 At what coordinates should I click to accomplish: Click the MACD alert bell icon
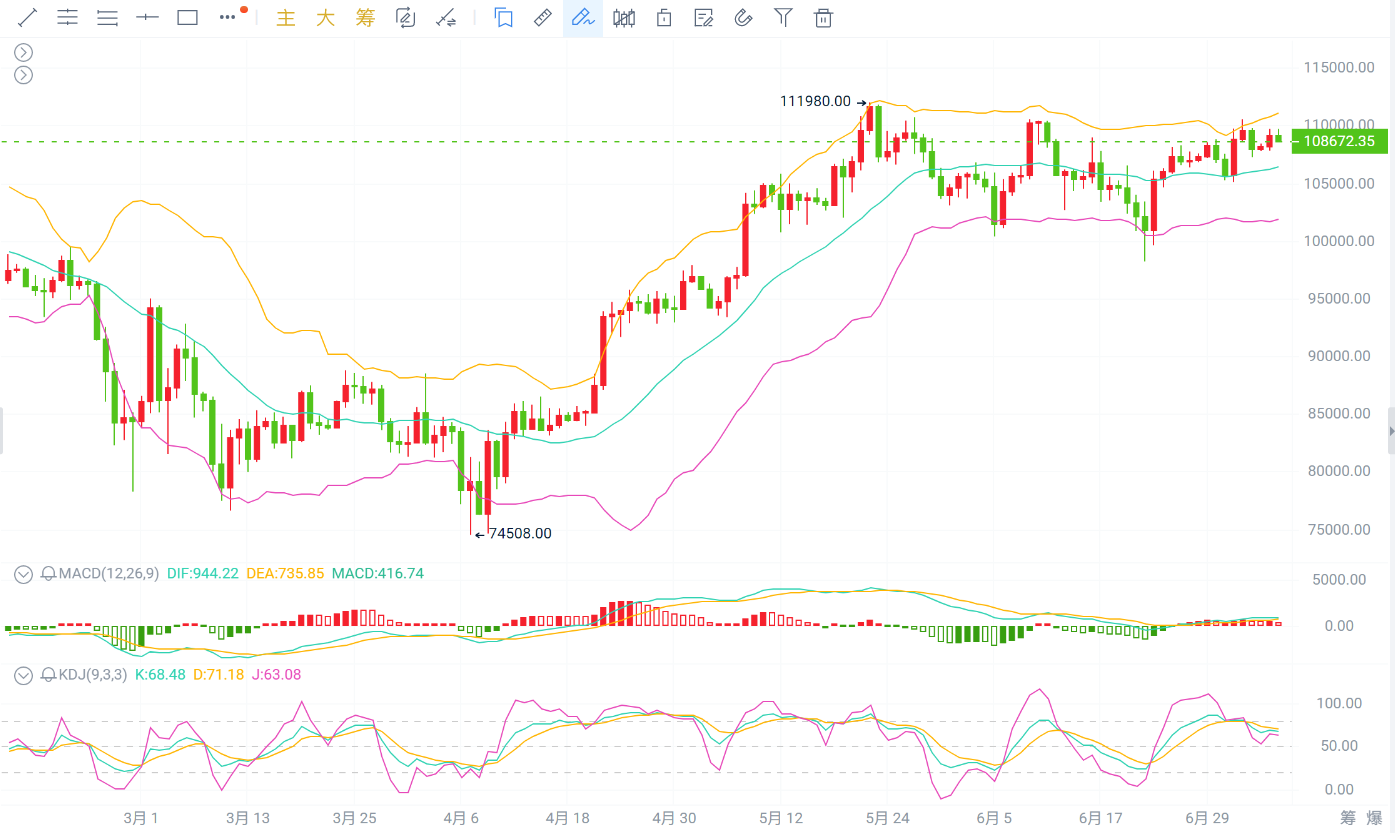[48, 574]
